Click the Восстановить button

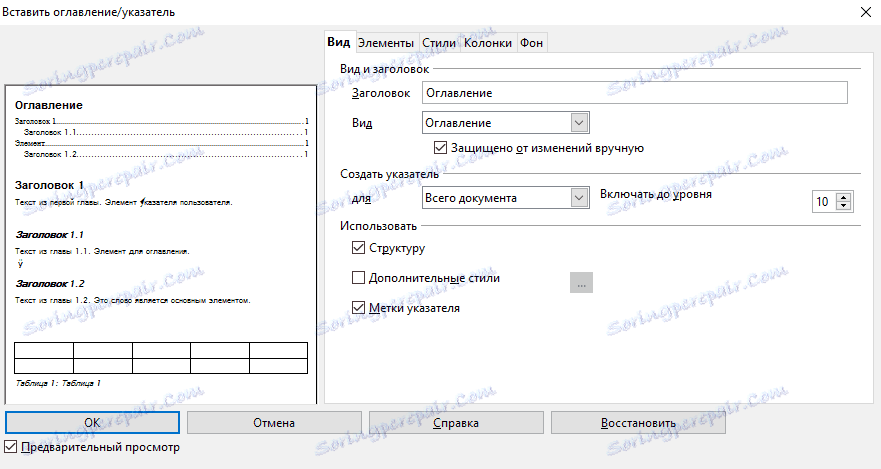(x=638, y=422)
